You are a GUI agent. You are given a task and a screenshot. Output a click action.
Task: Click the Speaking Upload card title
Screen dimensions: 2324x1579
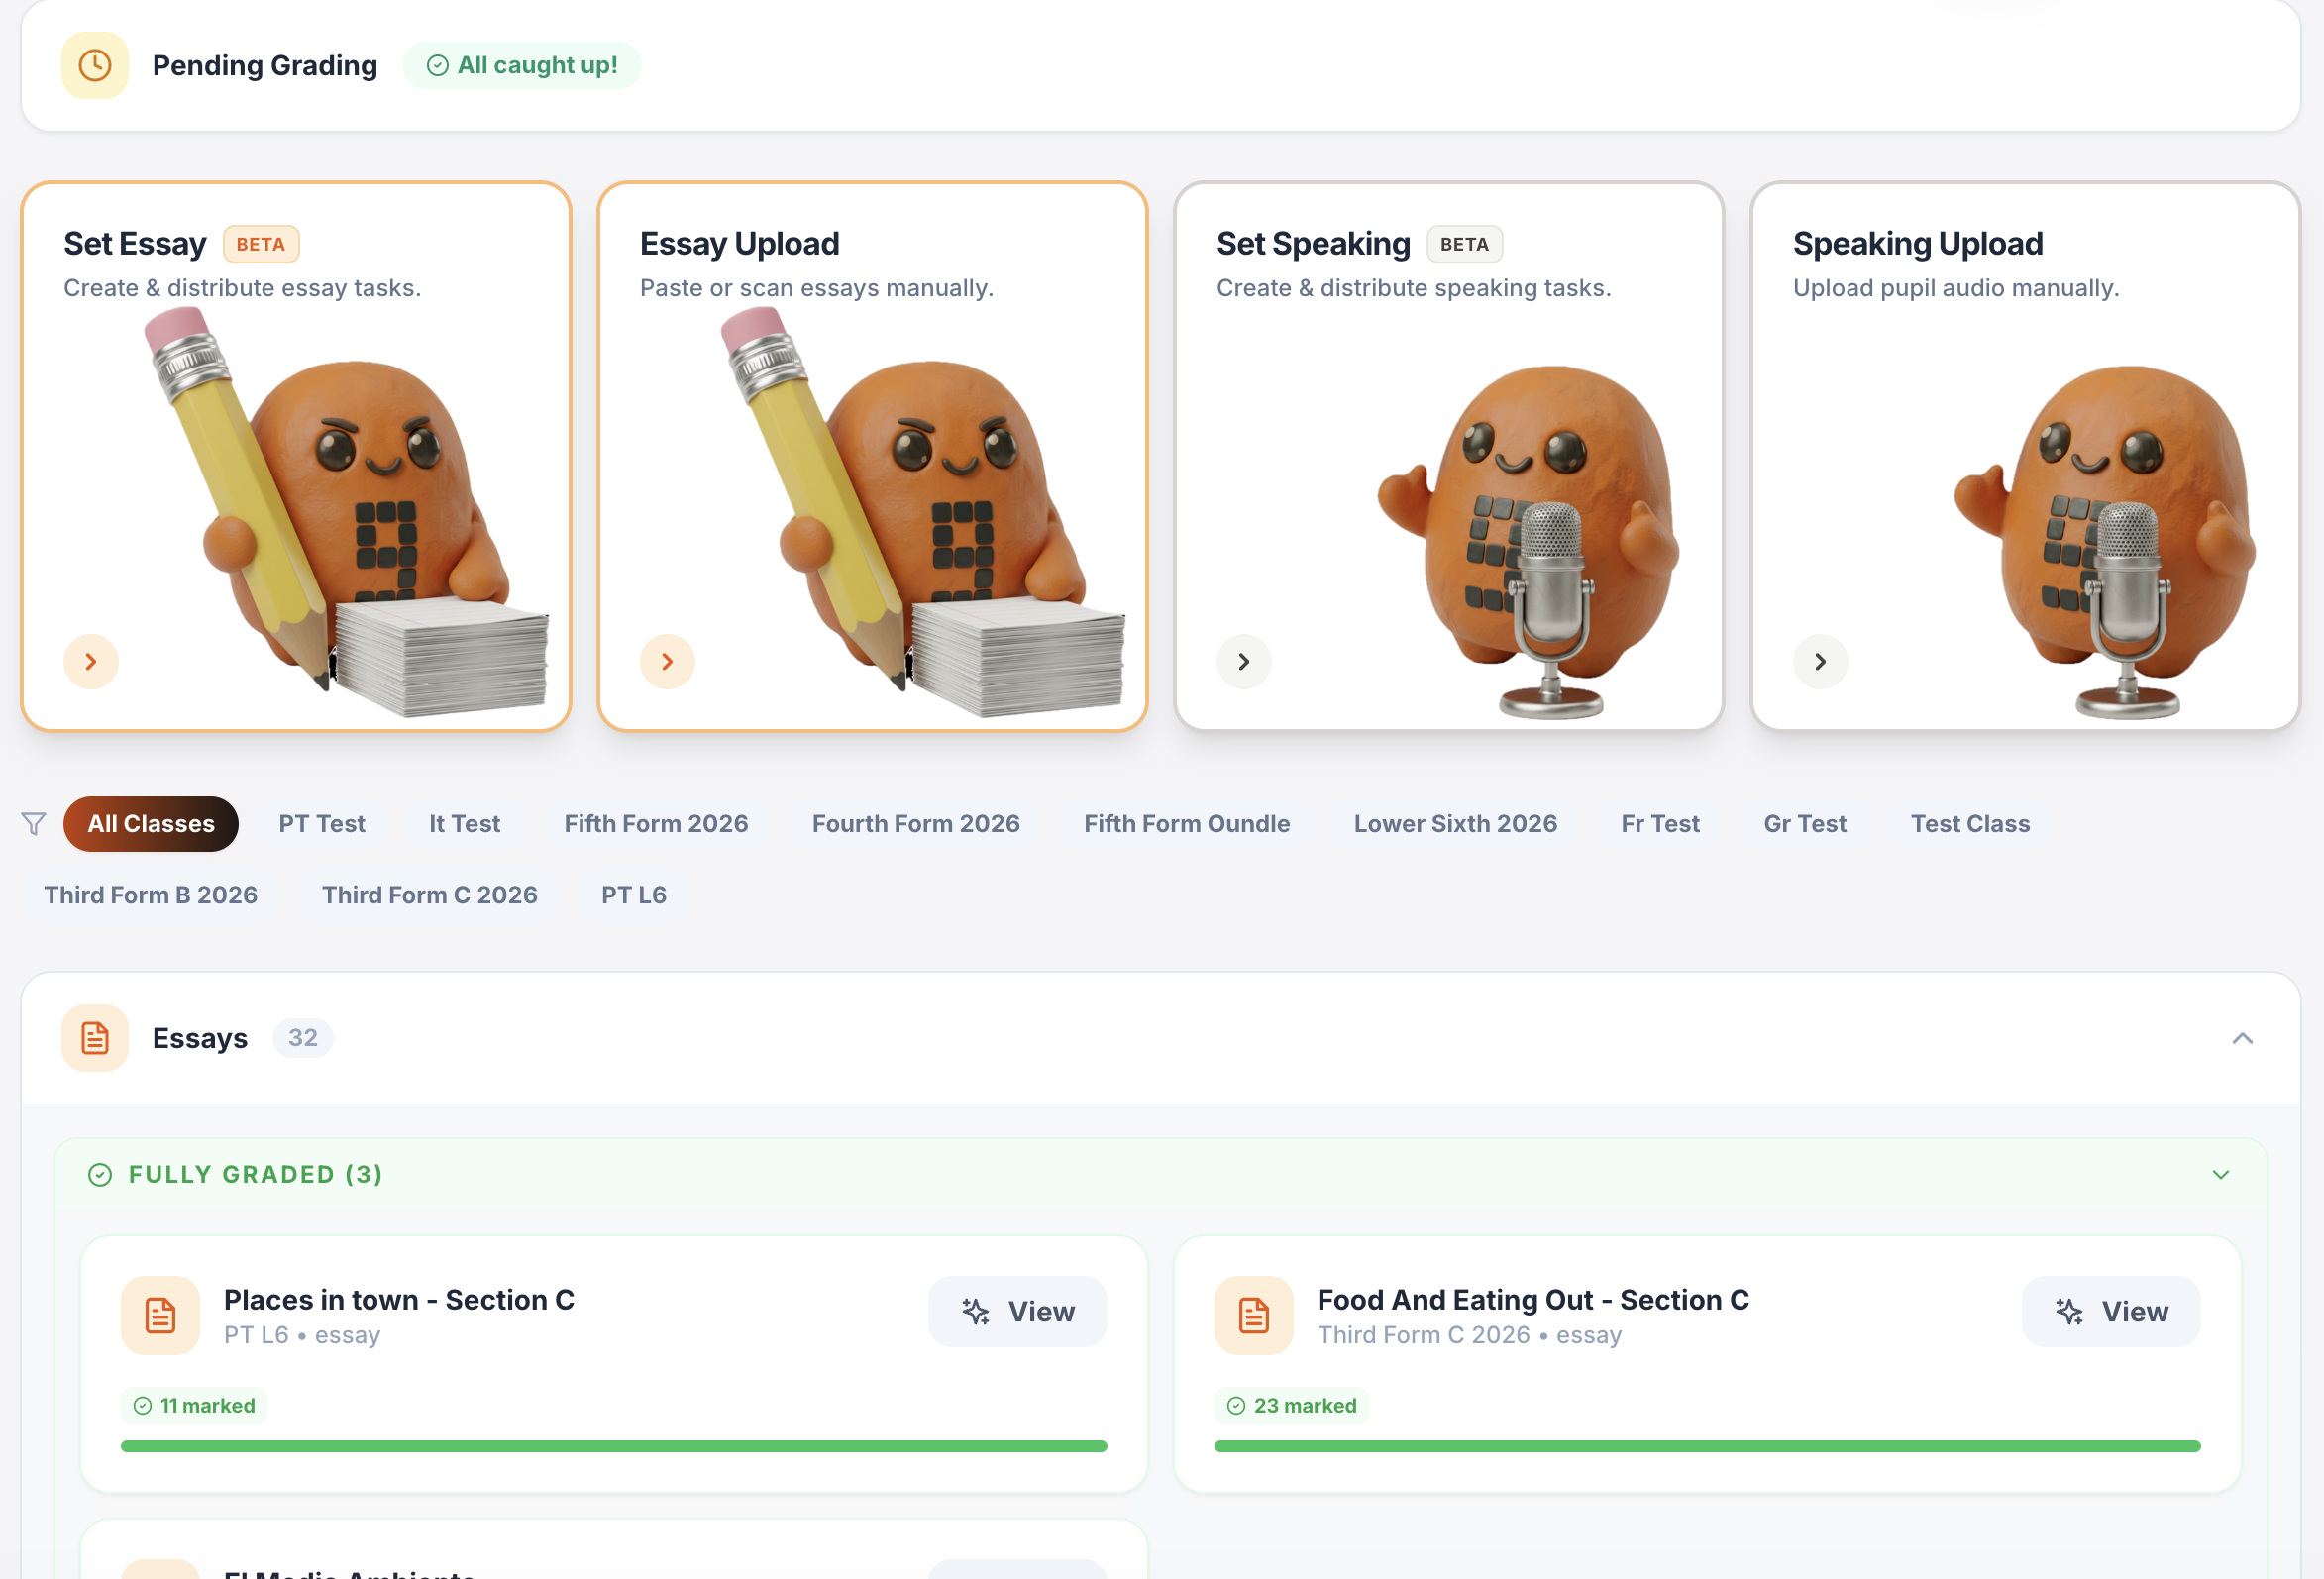point(1918,244)
